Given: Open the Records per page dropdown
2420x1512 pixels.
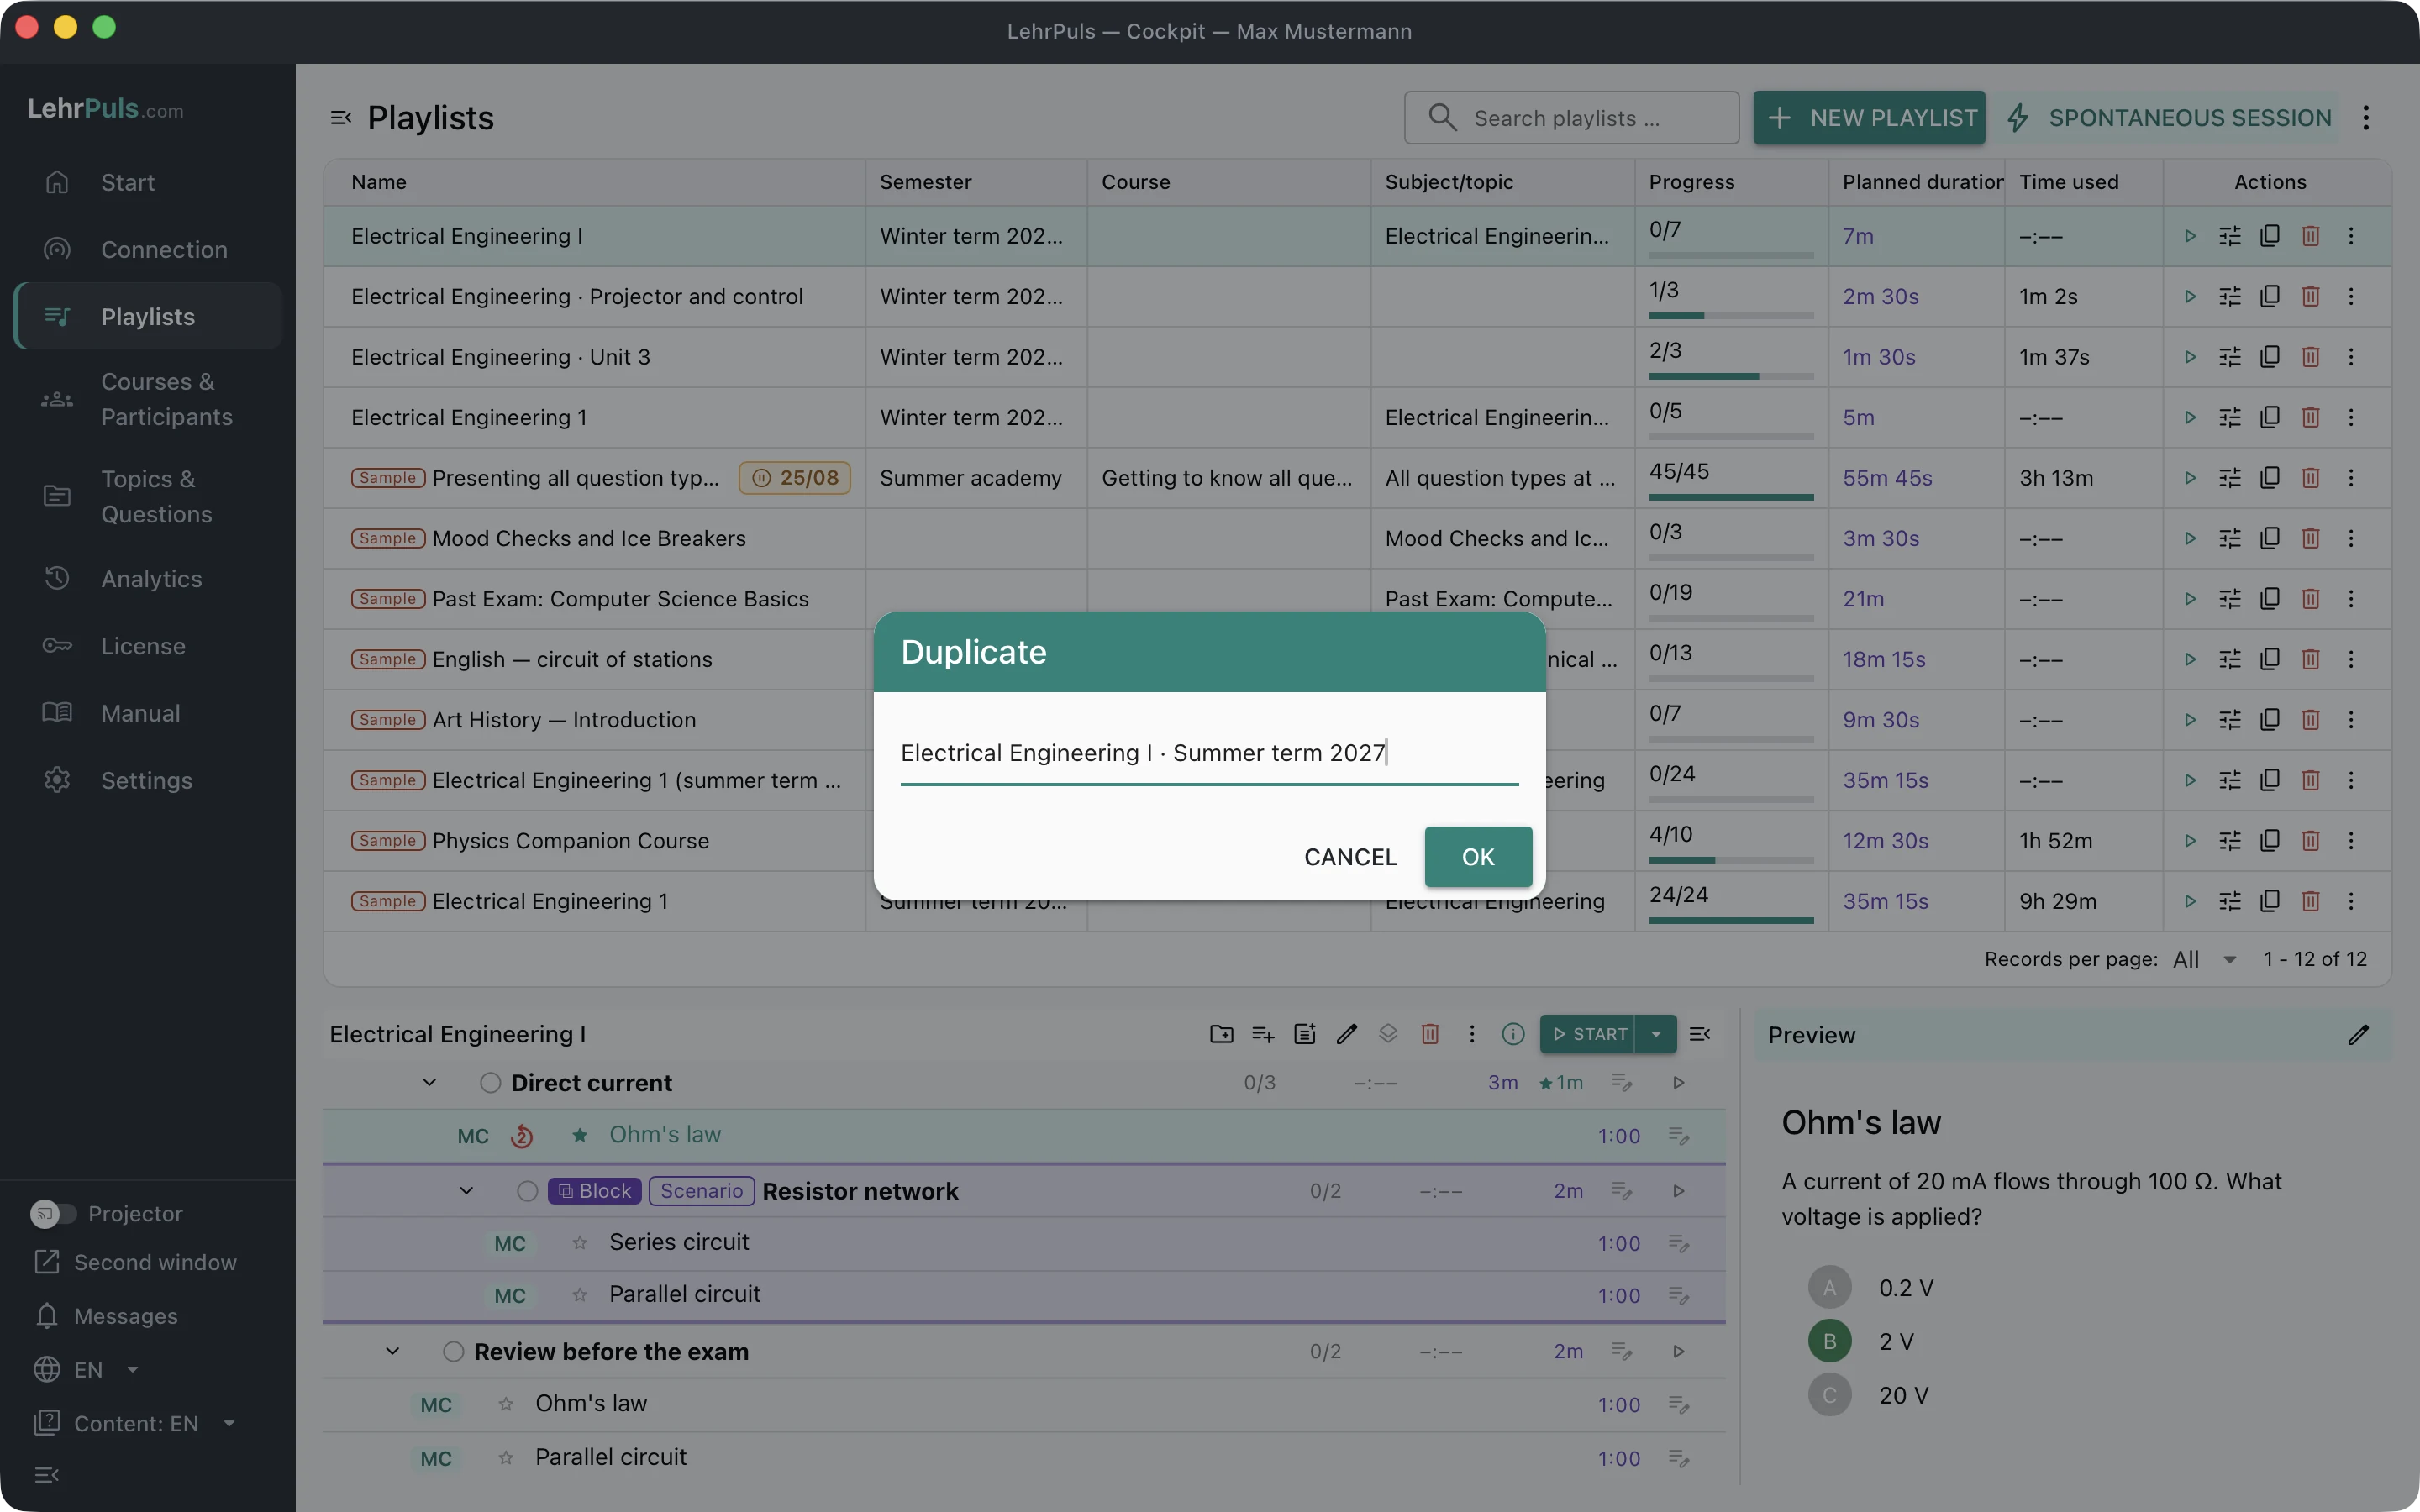Looking at the screenshot, I should [2206, 959].
